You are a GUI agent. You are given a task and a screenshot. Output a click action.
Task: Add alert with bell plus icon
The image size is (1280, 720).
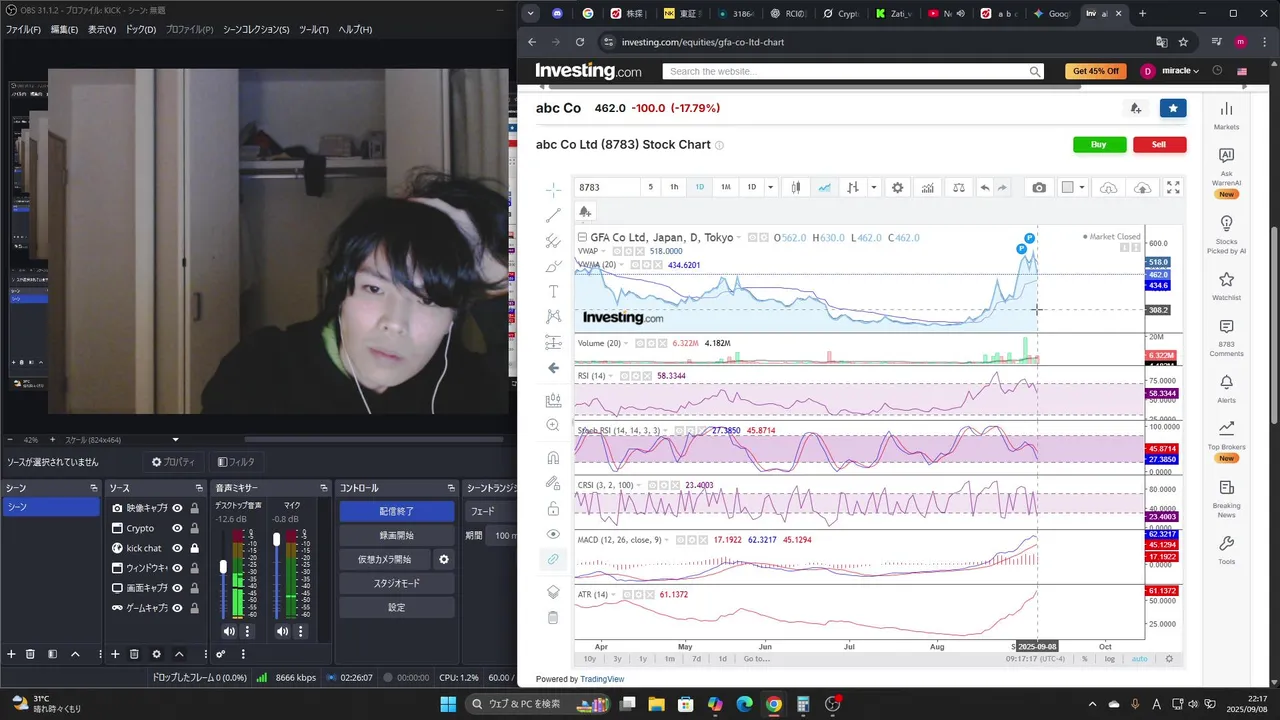pyautogui.click(x=585, y=211)
